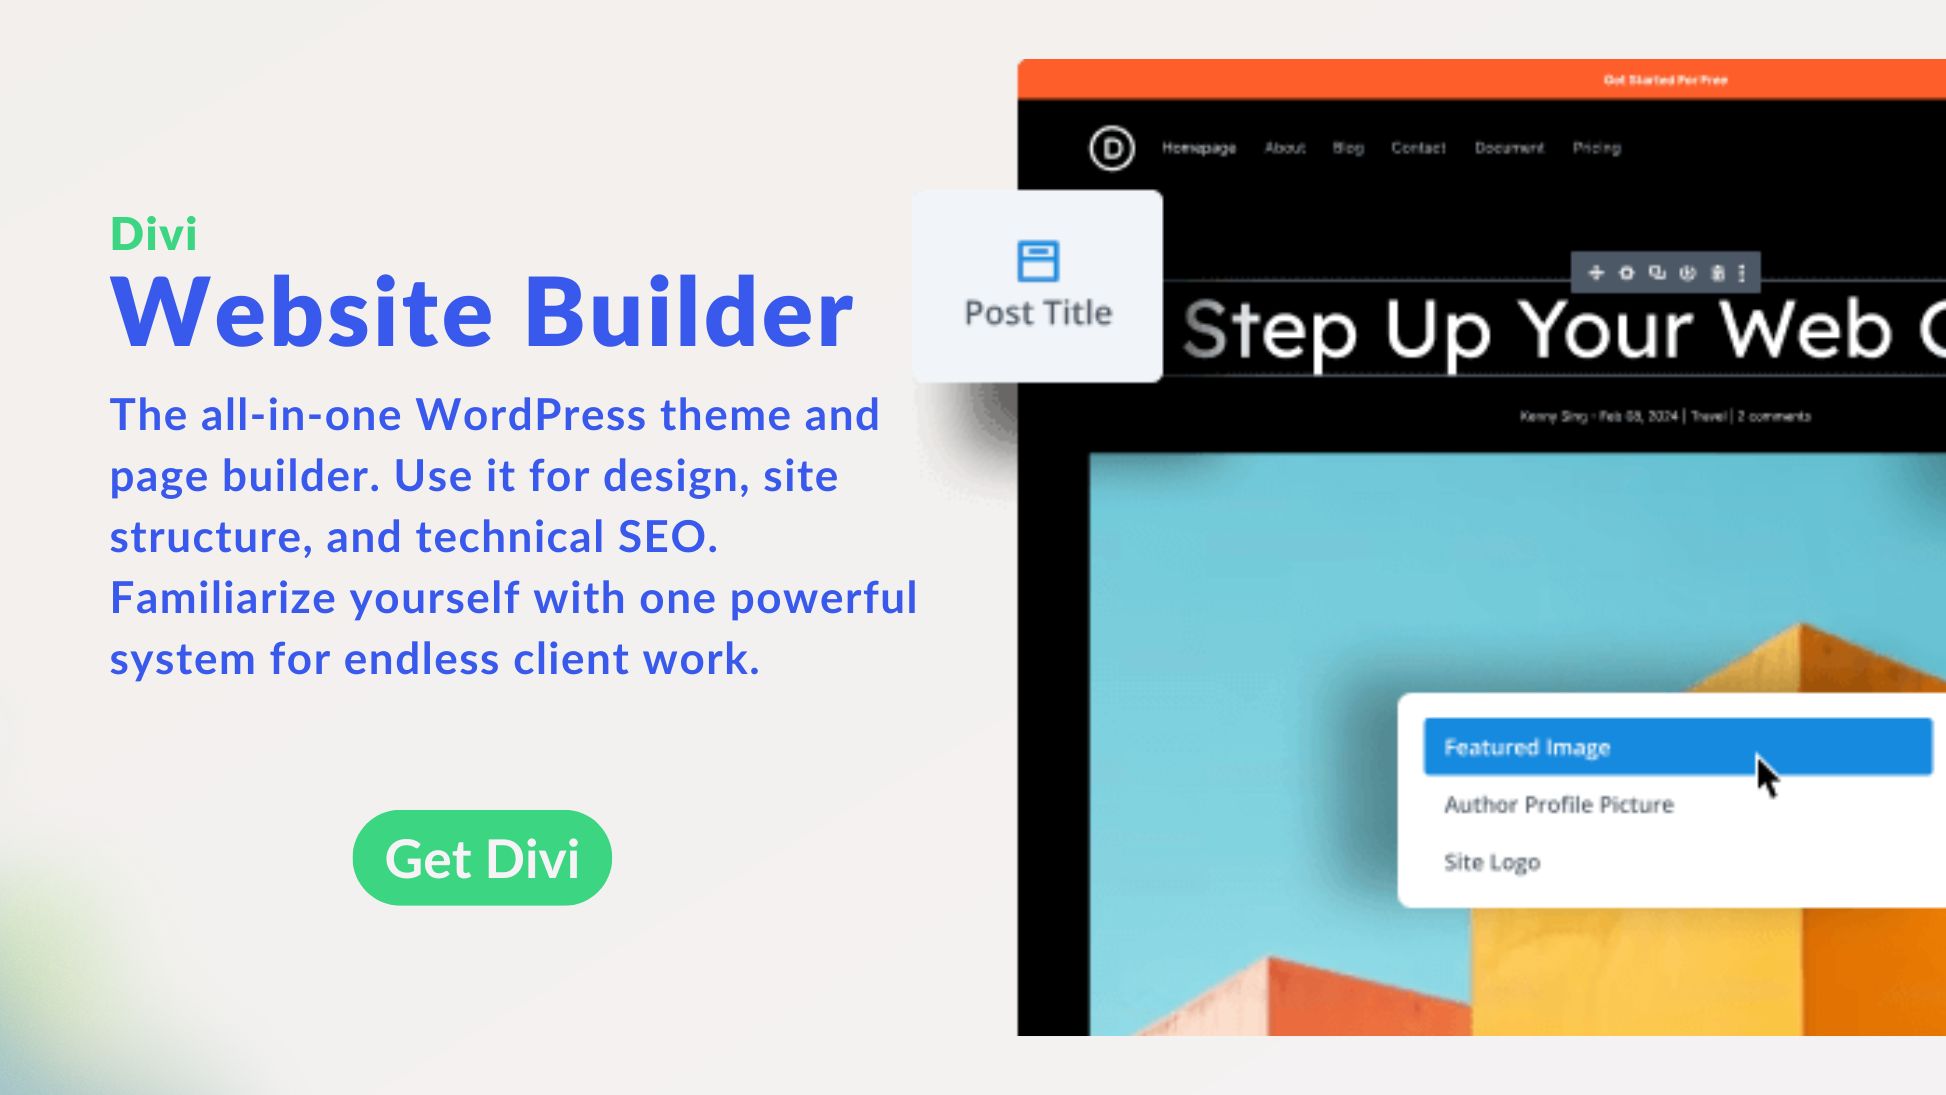Click the Homepage navigation menu item
Image resolution: width=1946 pixels, height=1095 pixels.
click(1198, 146)
